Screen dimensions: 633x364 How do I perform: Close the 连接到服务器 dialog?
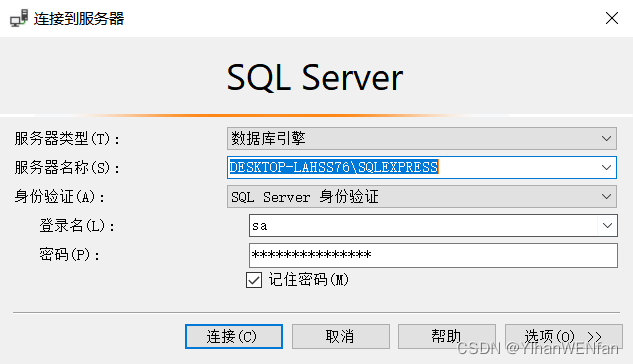point(612,18)
